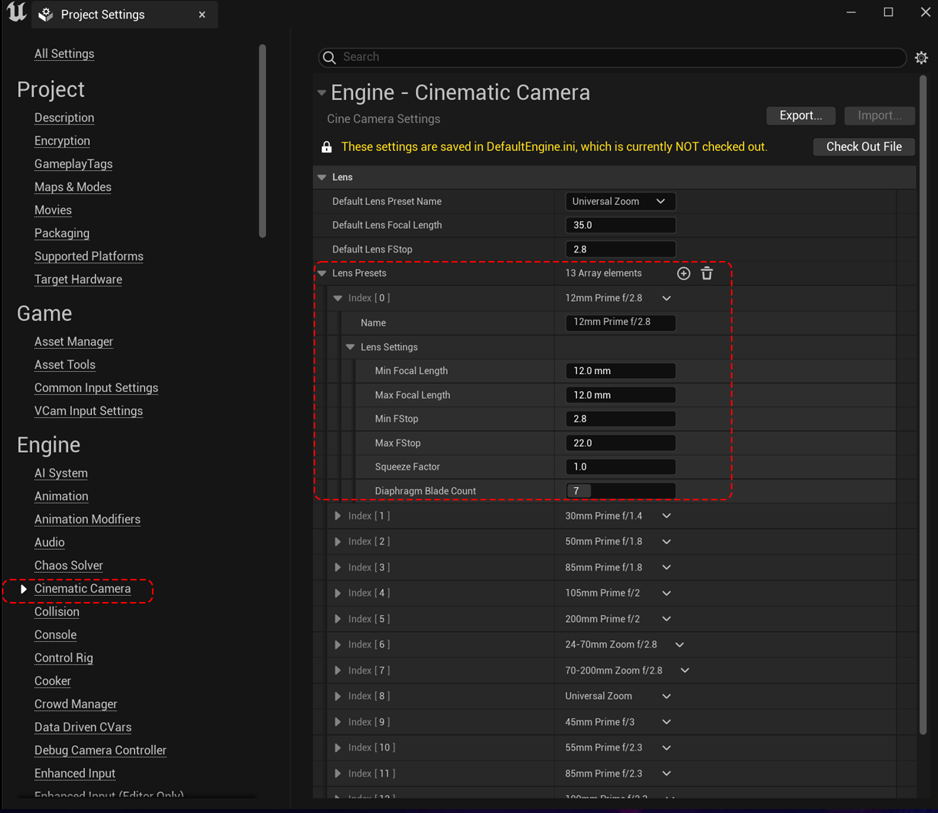Open the Description project settings
The image size is (938, 813).
tap(64, 118)
